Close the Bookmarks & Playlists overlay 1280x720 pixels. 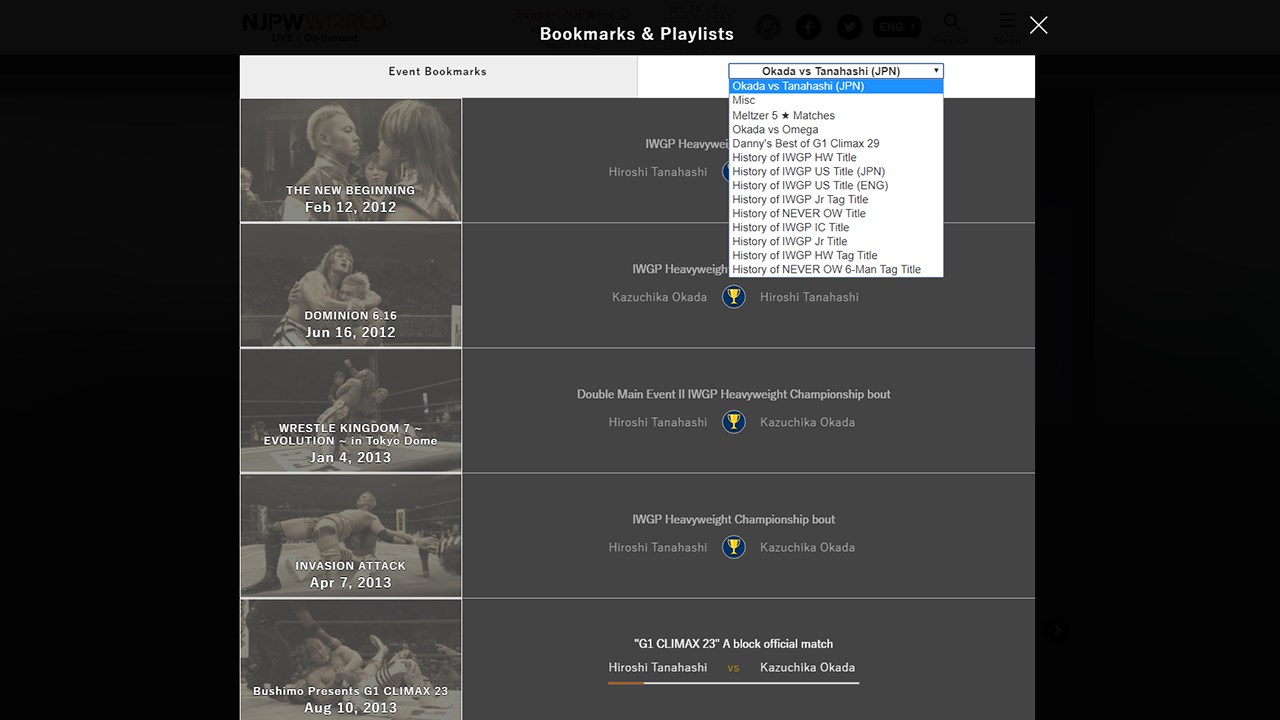(x=1039, y=25)
